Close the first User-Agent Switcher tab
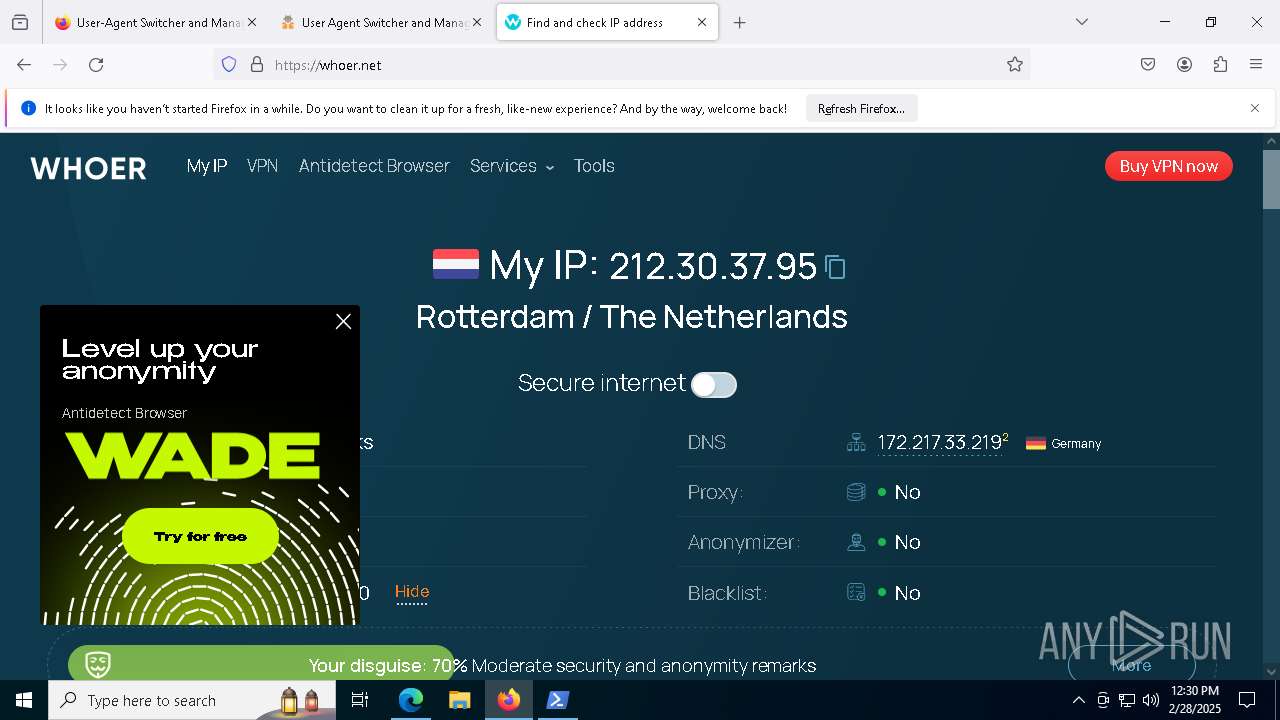Screen dimensions: 1280x720 tap(251, 22)
